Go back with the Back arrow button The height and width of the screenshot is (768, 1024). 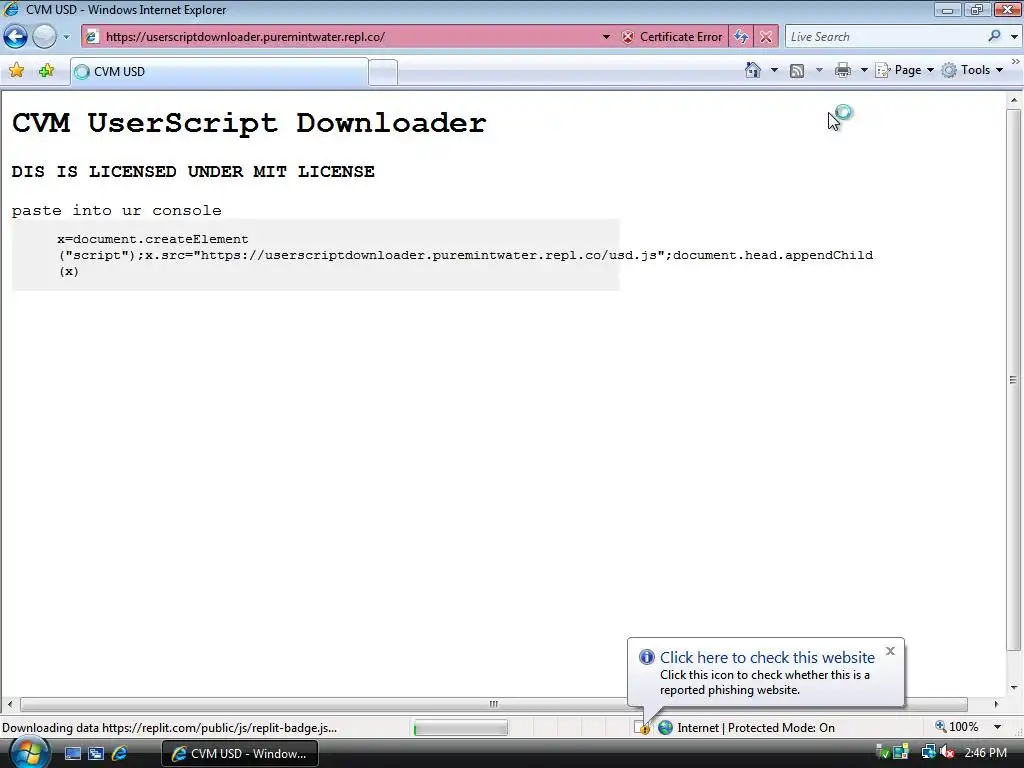[16, 37]
